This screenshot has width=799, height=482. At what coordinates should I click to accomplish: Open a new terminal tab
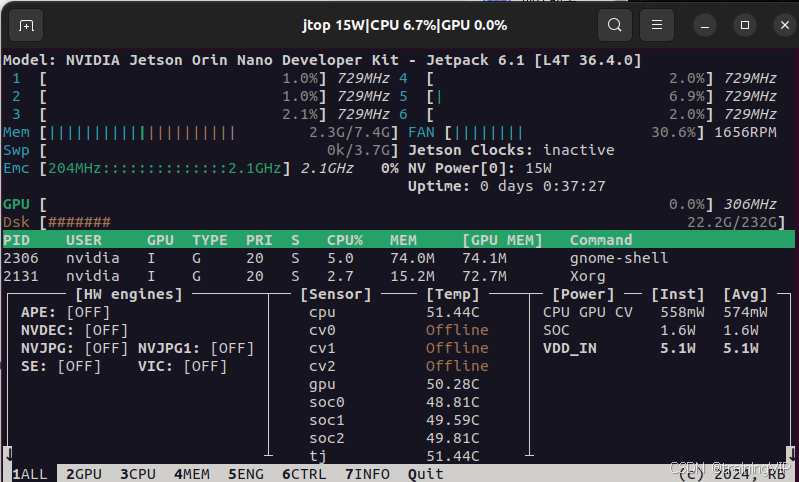[x=26, y=25]
